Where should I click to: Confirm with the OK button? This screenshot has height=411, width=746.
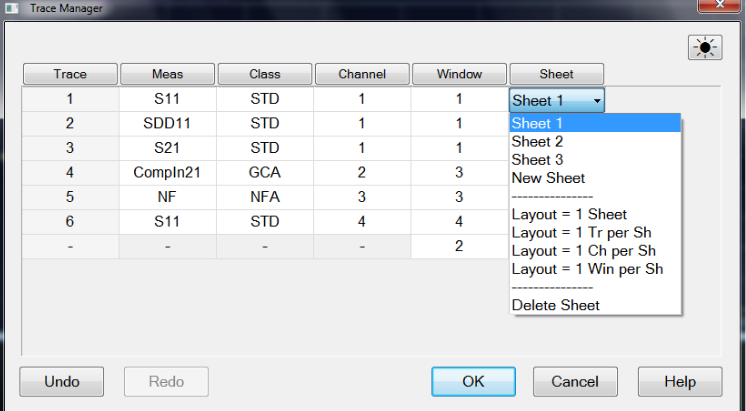pos(473,382)
